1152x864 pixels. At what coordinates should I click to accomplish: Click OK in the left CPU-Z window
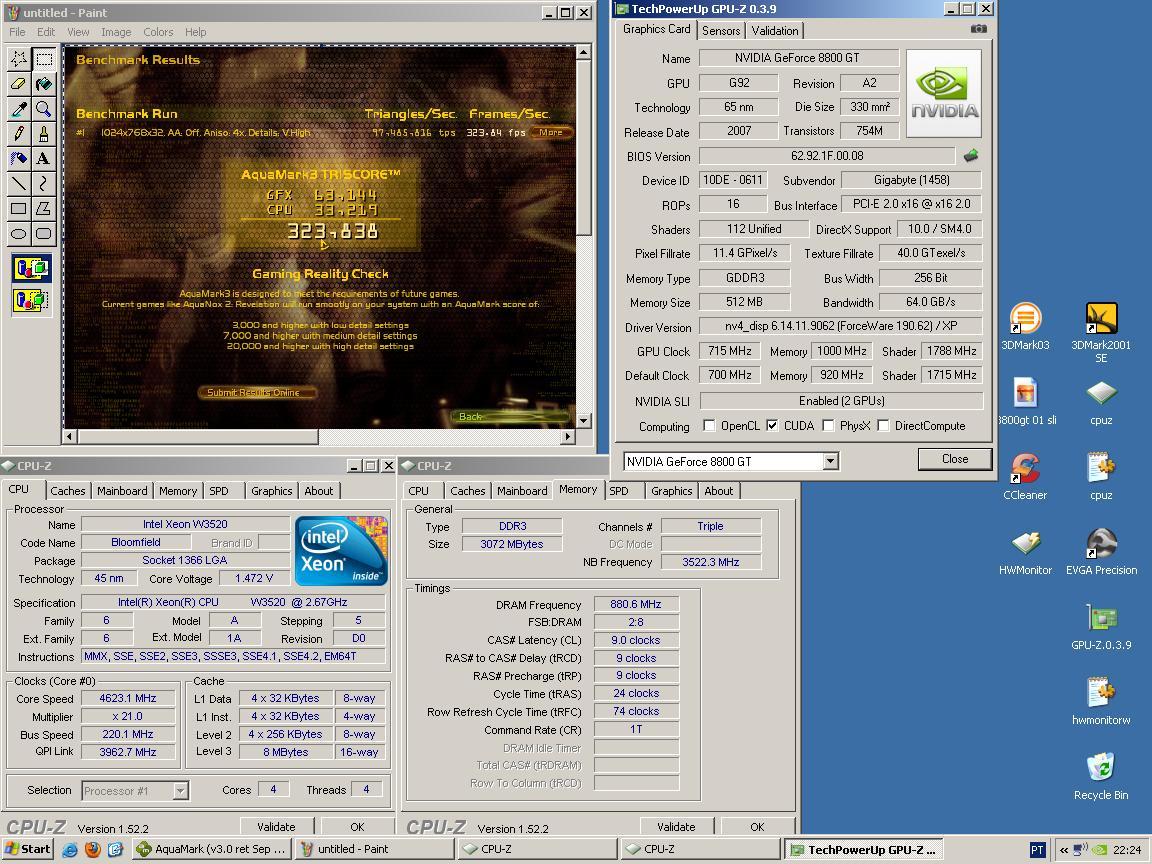(x=357, y=827)
